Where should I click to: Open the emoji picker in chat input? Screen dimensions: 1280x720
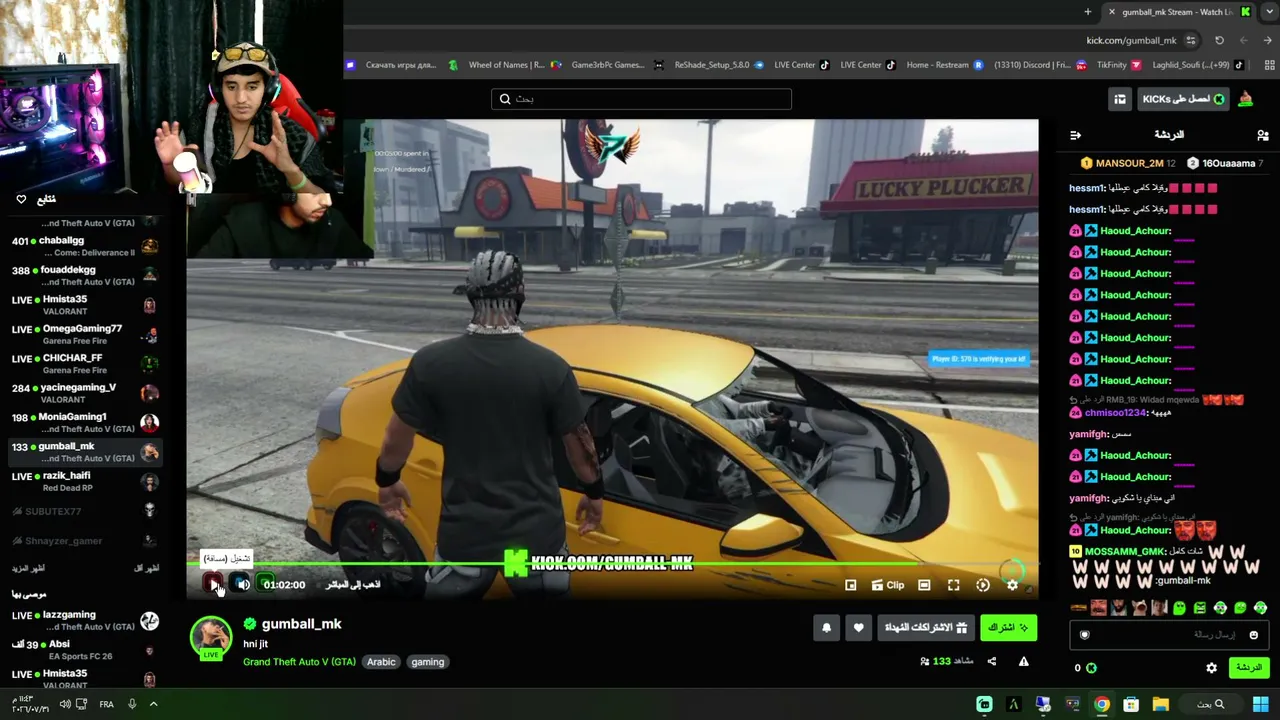1254,635
